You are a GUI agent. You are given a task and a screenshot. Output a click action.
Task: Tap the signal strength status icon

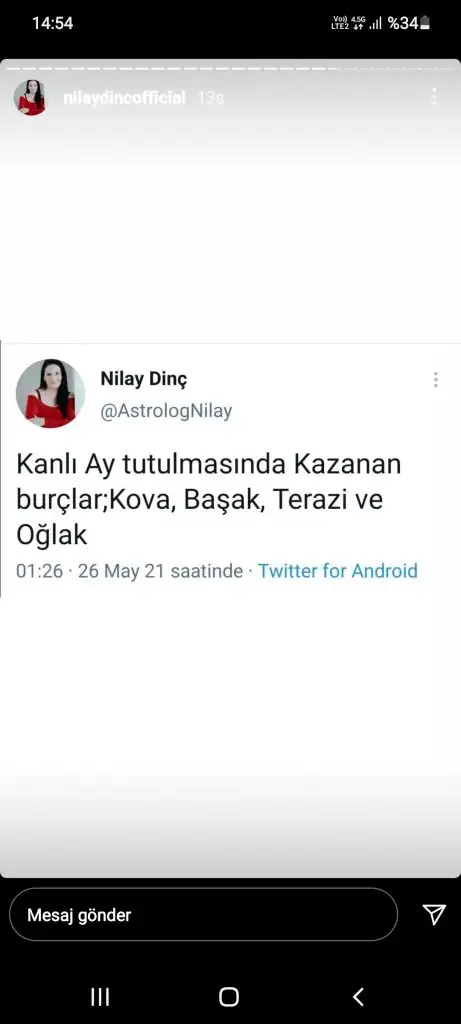[375, 24]
